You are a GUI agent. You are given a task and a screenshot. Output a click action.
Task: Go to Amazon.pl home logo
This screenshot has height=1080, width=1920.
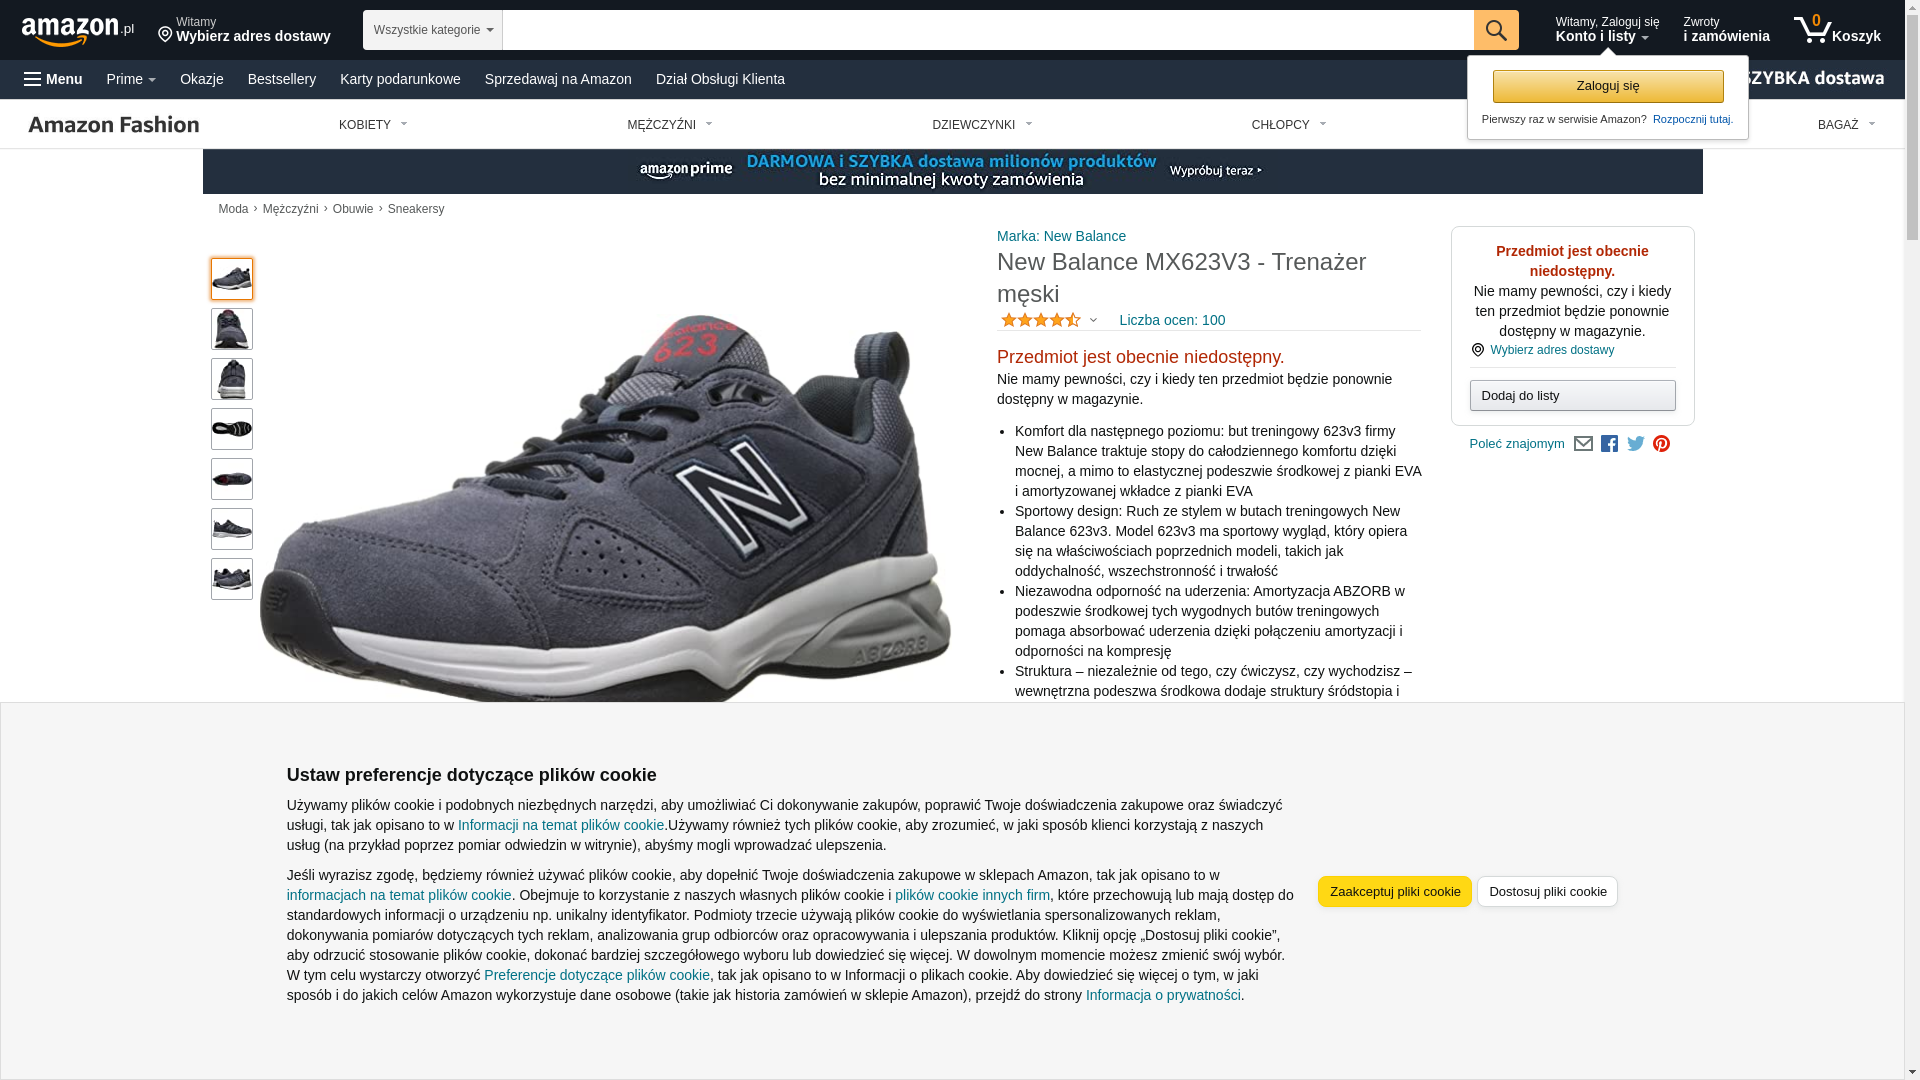pos(78,30)
